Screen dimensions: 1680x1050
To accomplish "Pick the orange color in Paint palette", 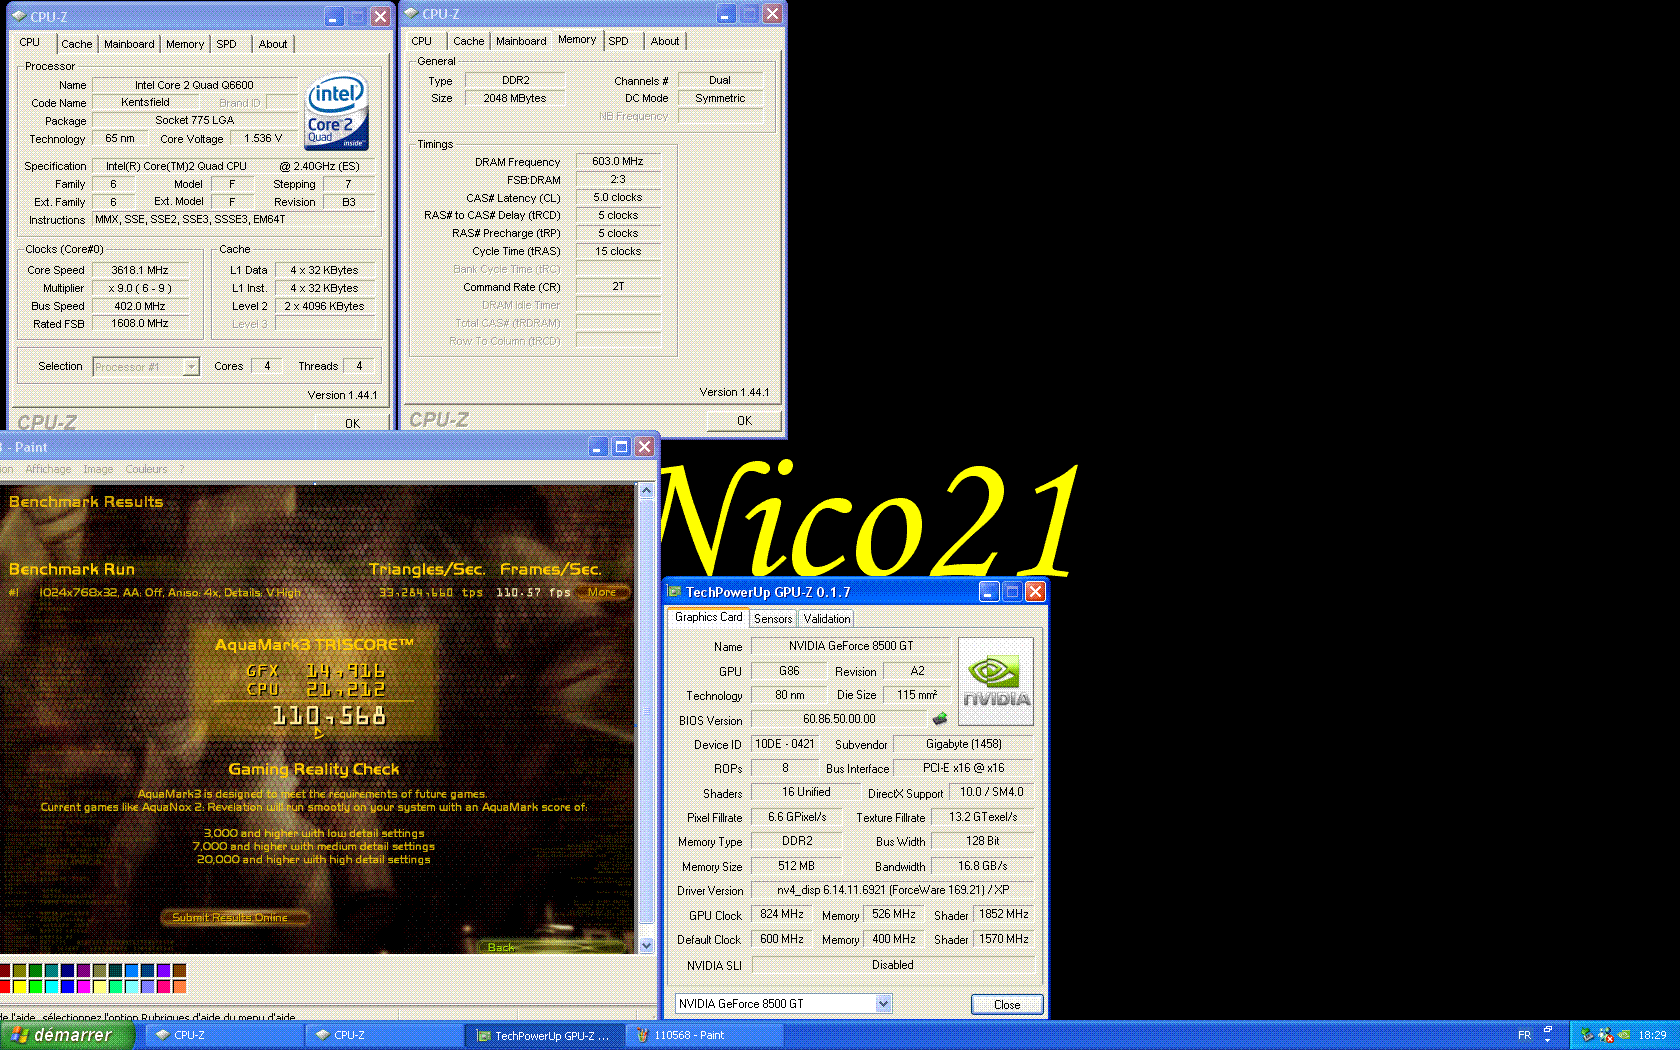I will tap(180, 987).
